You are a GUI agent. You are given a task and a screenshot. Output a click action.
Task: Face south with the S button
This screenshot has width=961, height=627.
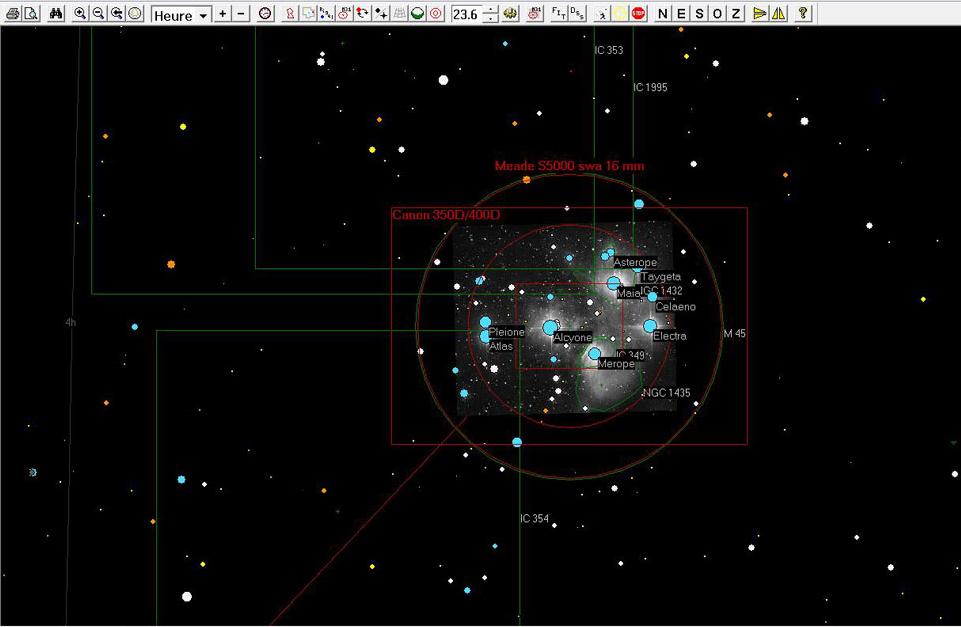pyautogui.click(x=699, y=13)
